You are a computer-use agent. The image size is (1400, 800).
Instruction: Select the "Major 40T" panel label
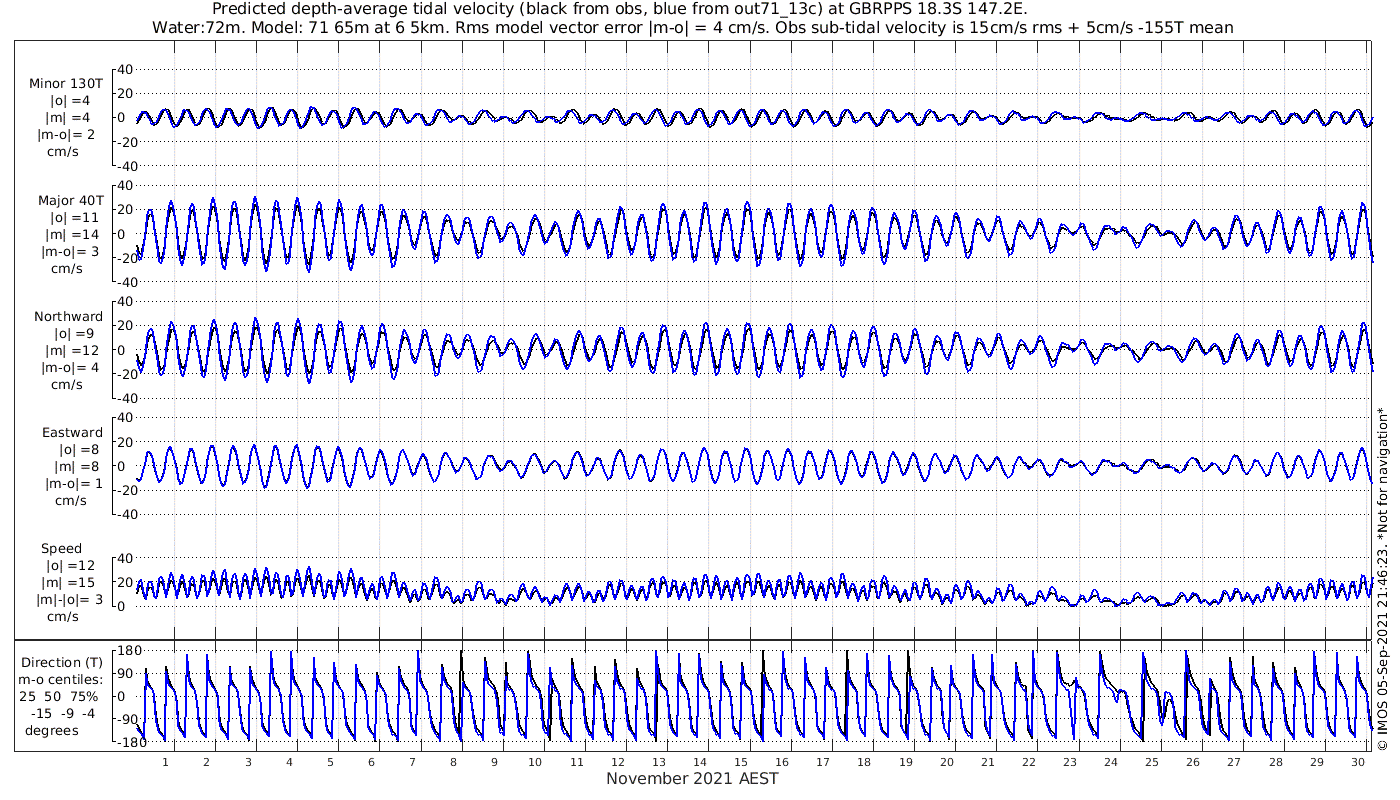coord(69,200)
